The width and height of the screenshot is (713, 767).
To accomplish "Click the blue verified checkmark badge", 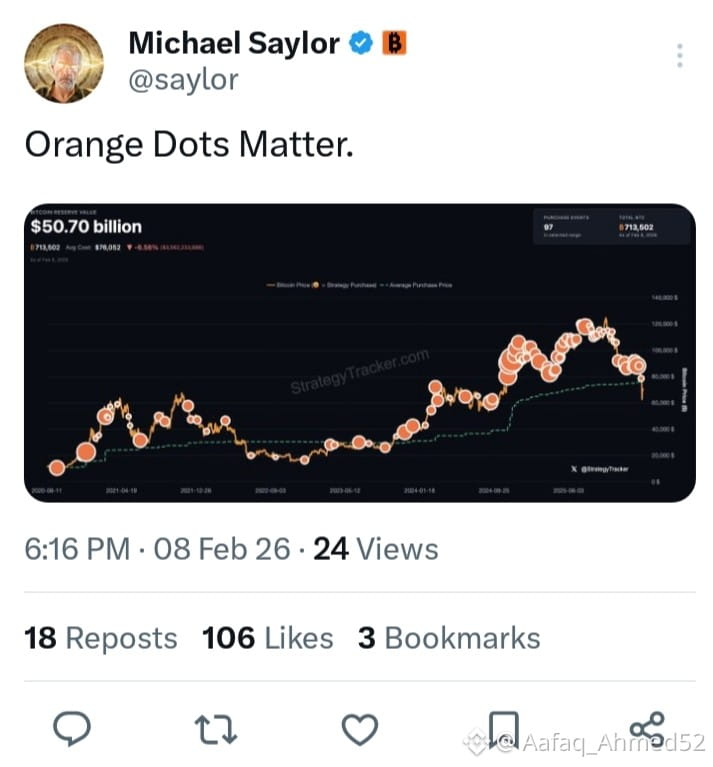I will 360,43.
